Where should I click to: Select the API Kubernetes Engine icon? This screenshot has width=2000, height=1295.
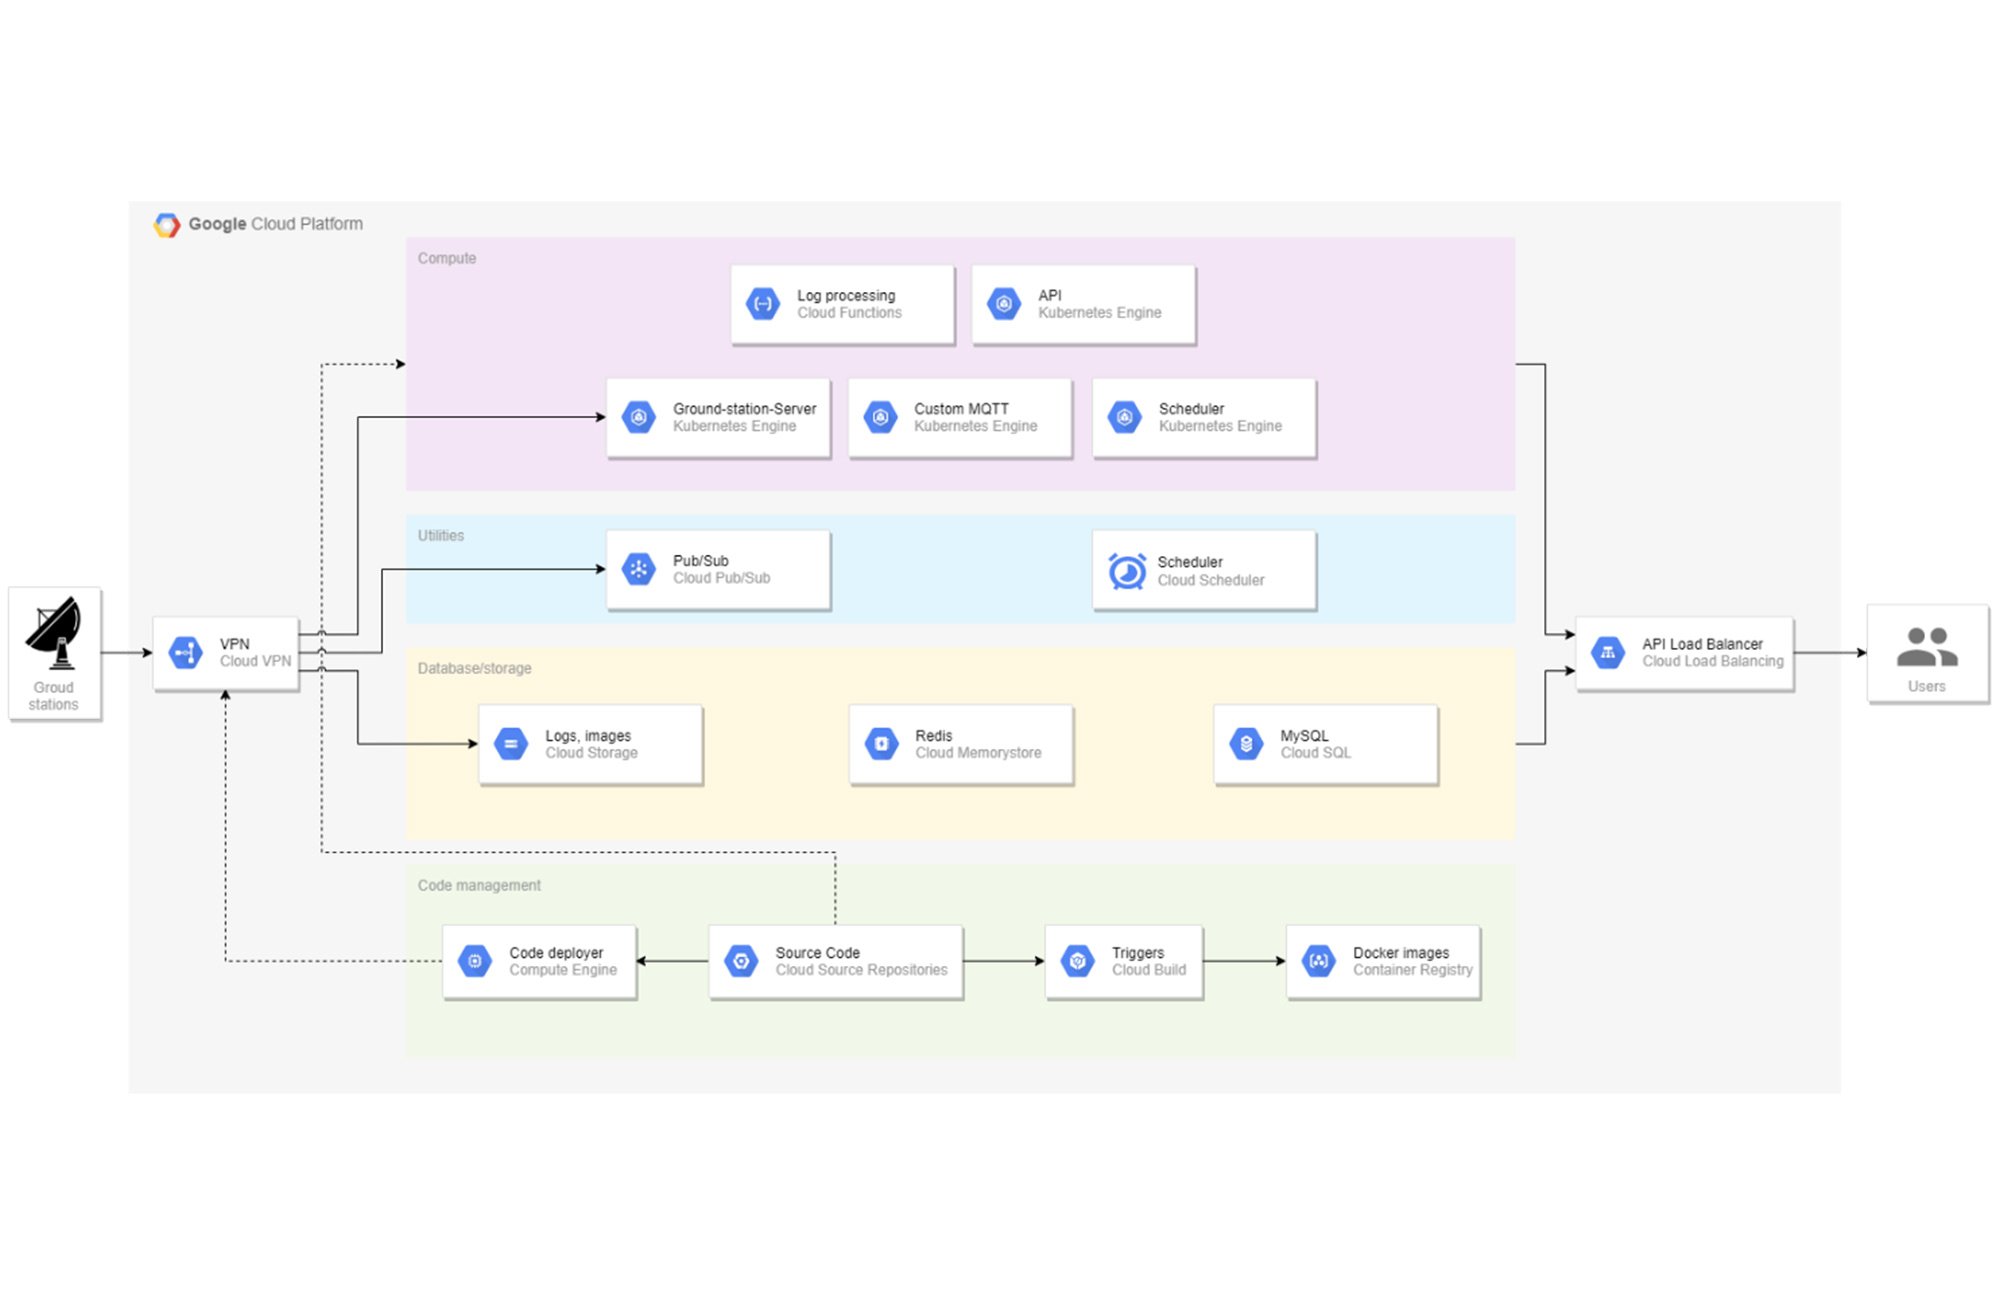[x=1004, y=304]
